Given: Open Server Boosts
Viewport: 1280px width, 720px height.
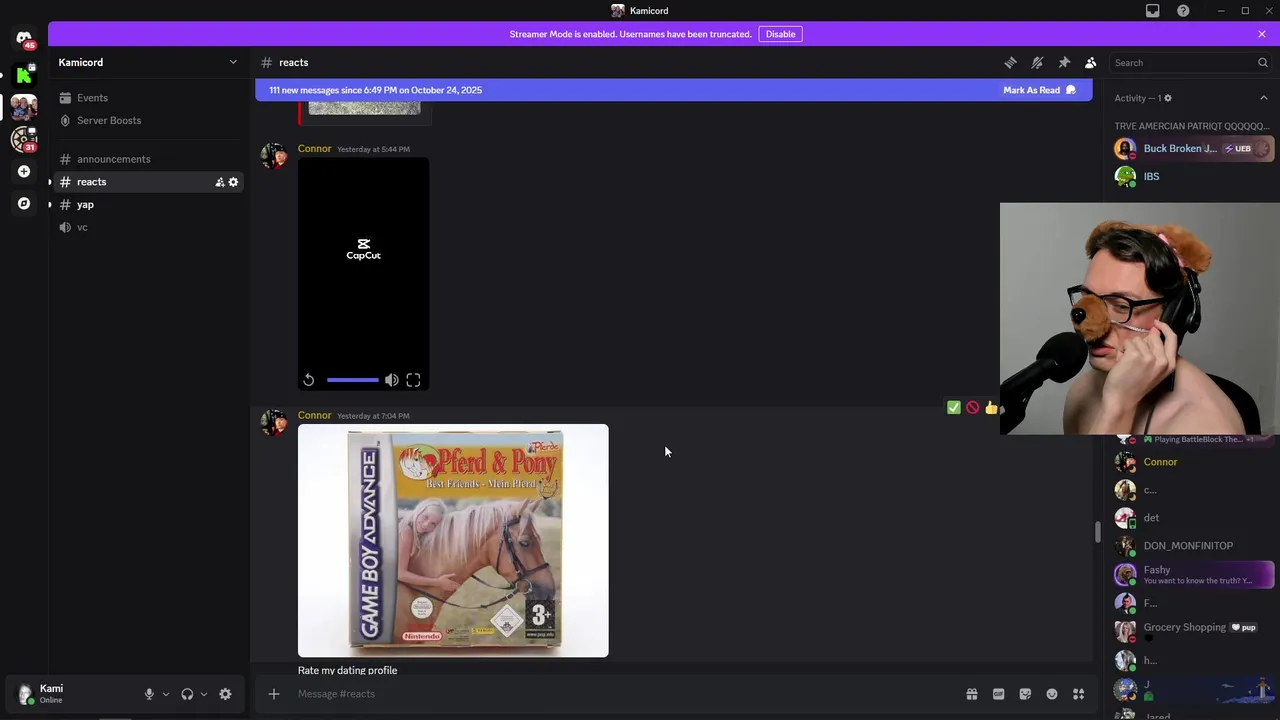Looking at the screenshot, I should 148,120.
